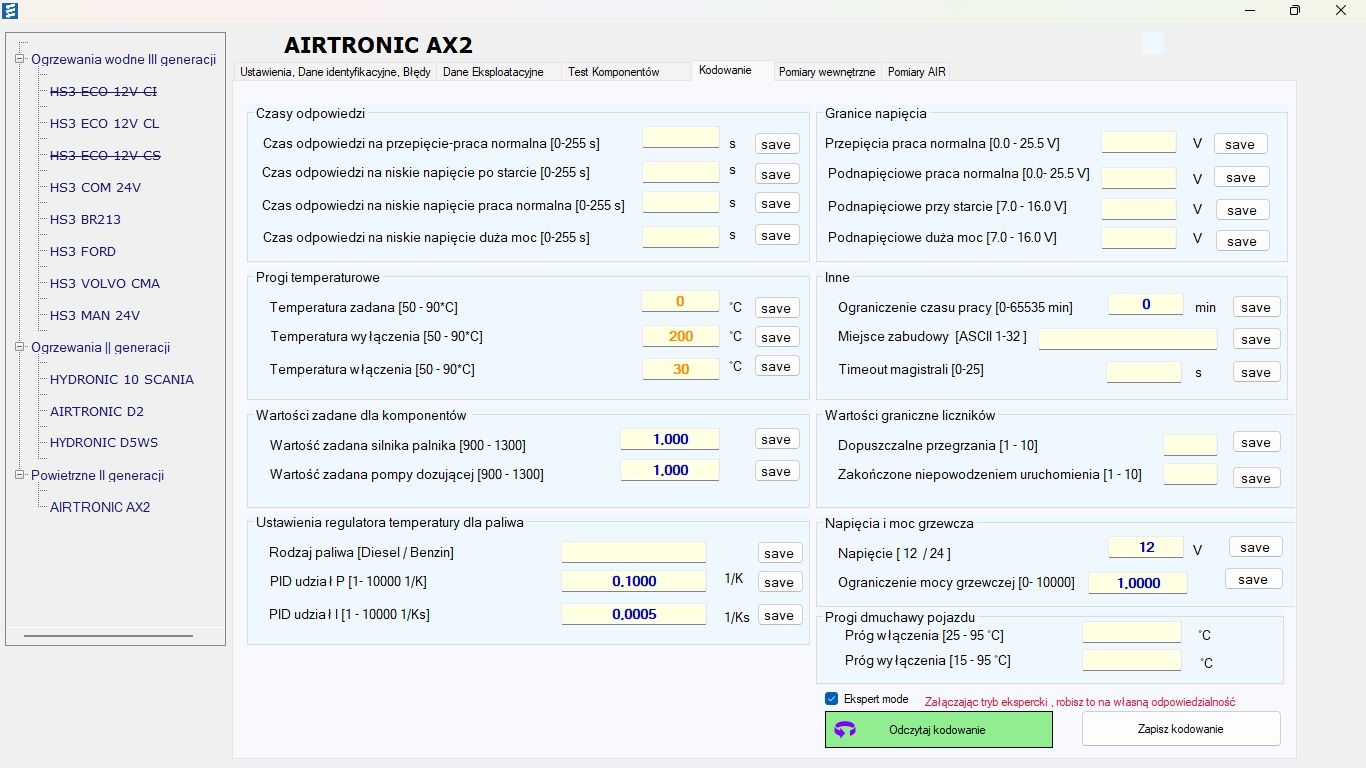Save Temperatura zadana value
Image resolution: width=1366 pixels, height=768 pixels.
(776, 308)
